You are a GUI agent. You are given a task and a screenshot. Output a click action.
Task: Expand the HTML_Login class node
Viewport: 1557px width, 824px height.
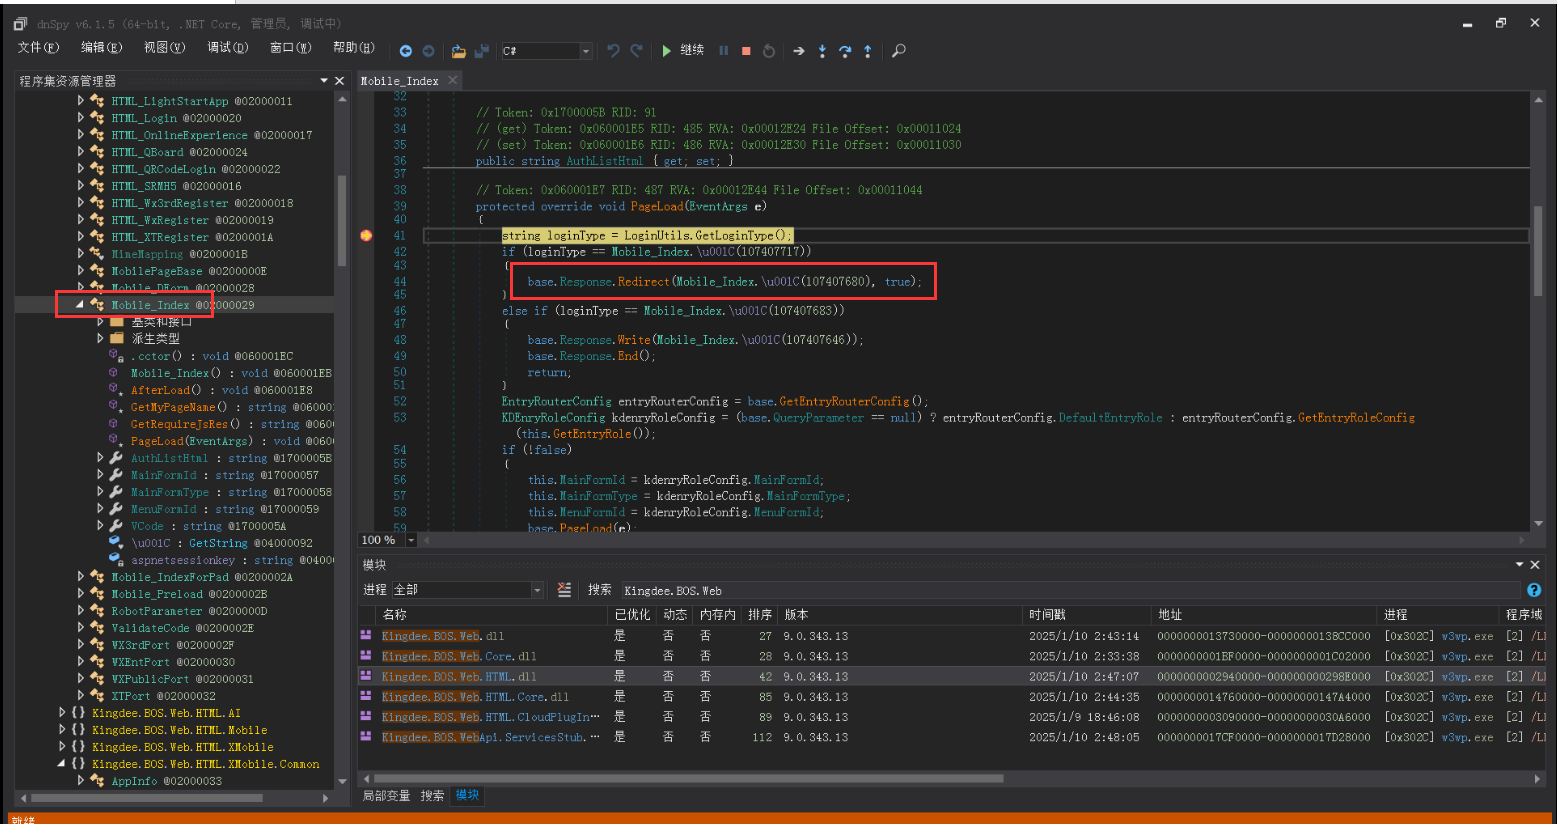(80, 118)
